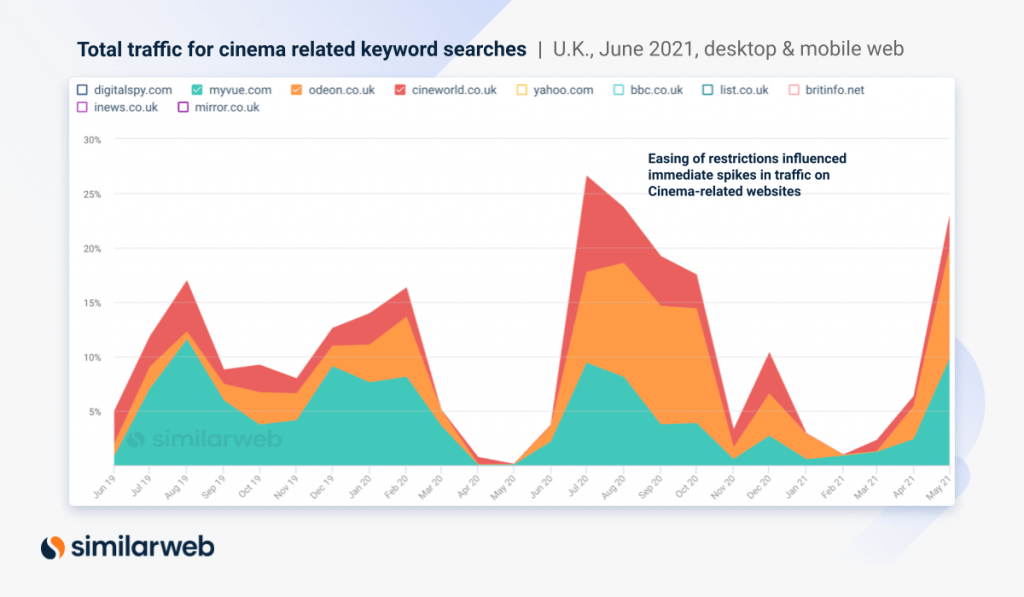The height and width of the screenshot is (597, 1024).
Task: Click the Aug 19 x-axis label
Action: point(177,487)
